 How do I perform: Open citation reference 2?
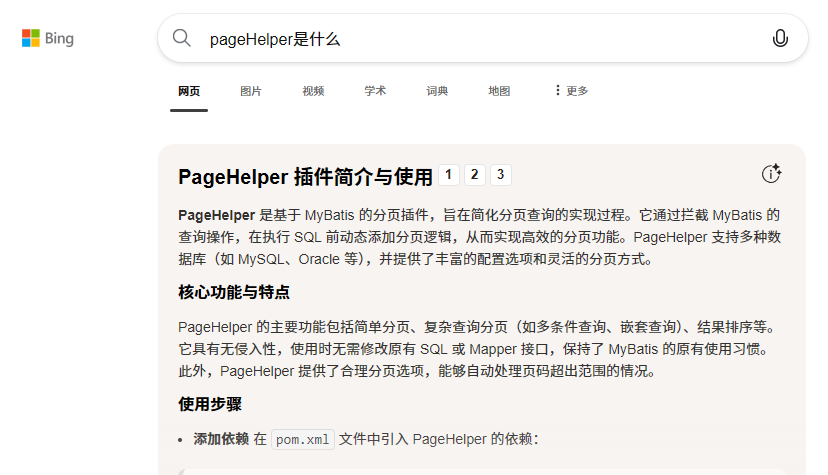[x=475, y=175]
